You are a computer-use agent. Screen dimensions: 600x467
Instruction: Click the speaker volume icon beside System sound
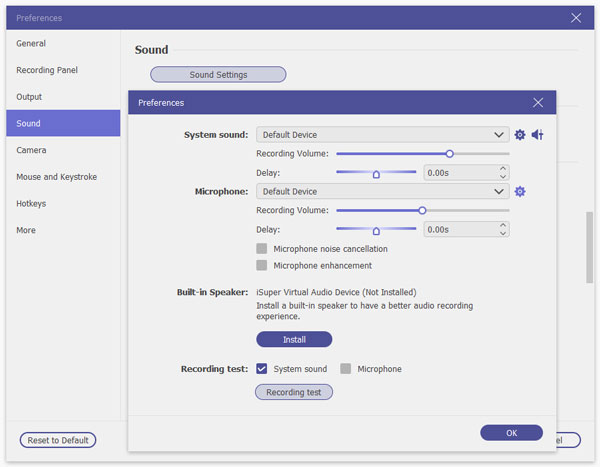pos(537,135)
